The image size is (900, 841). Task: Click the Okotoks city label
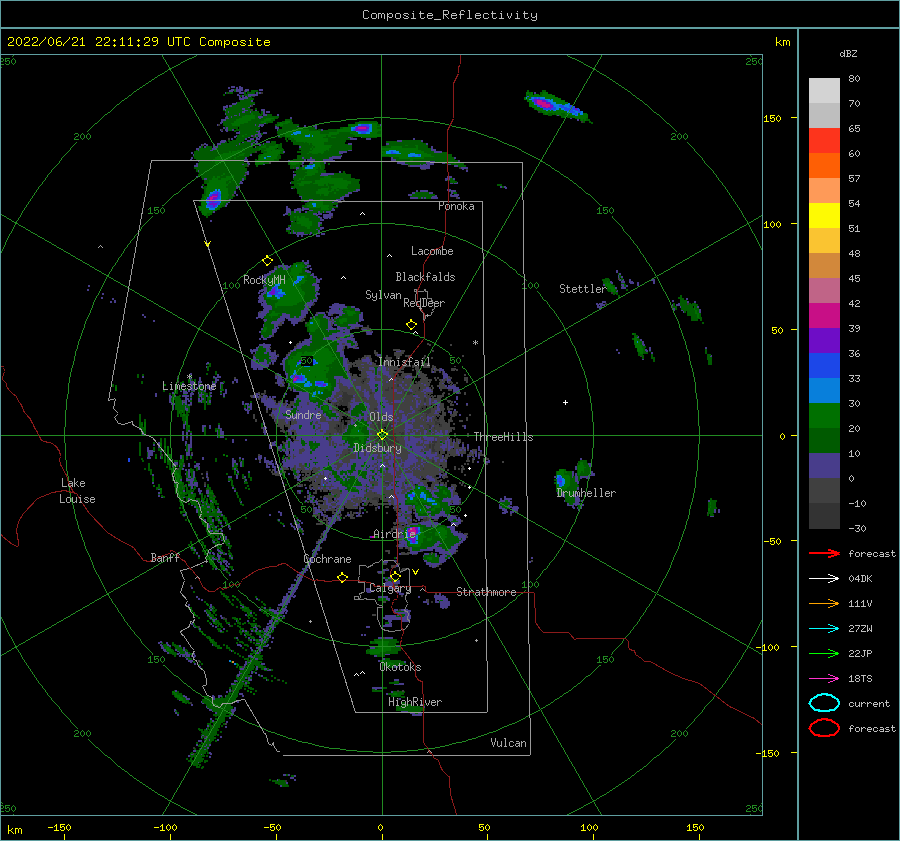coord(400,667)
